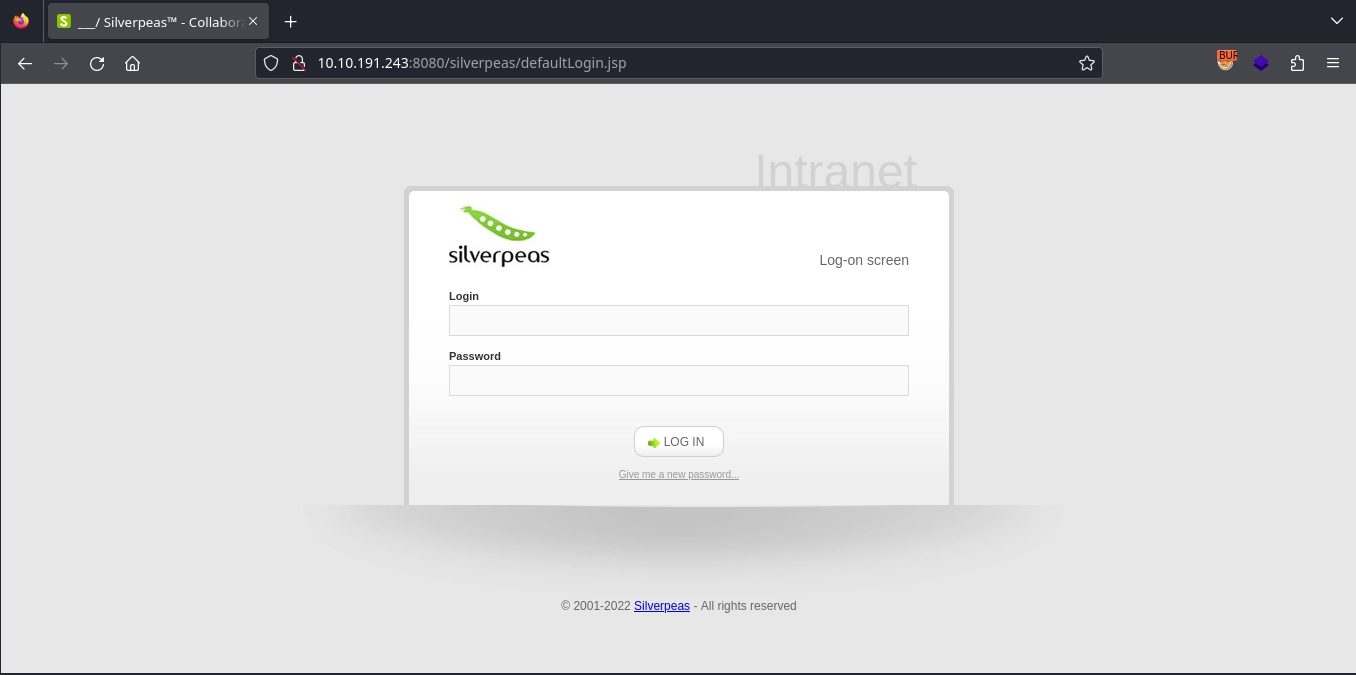View site security padlock information
This screenshot has width=1356, height=675.
pyautogui.click(x=298, y=63)
